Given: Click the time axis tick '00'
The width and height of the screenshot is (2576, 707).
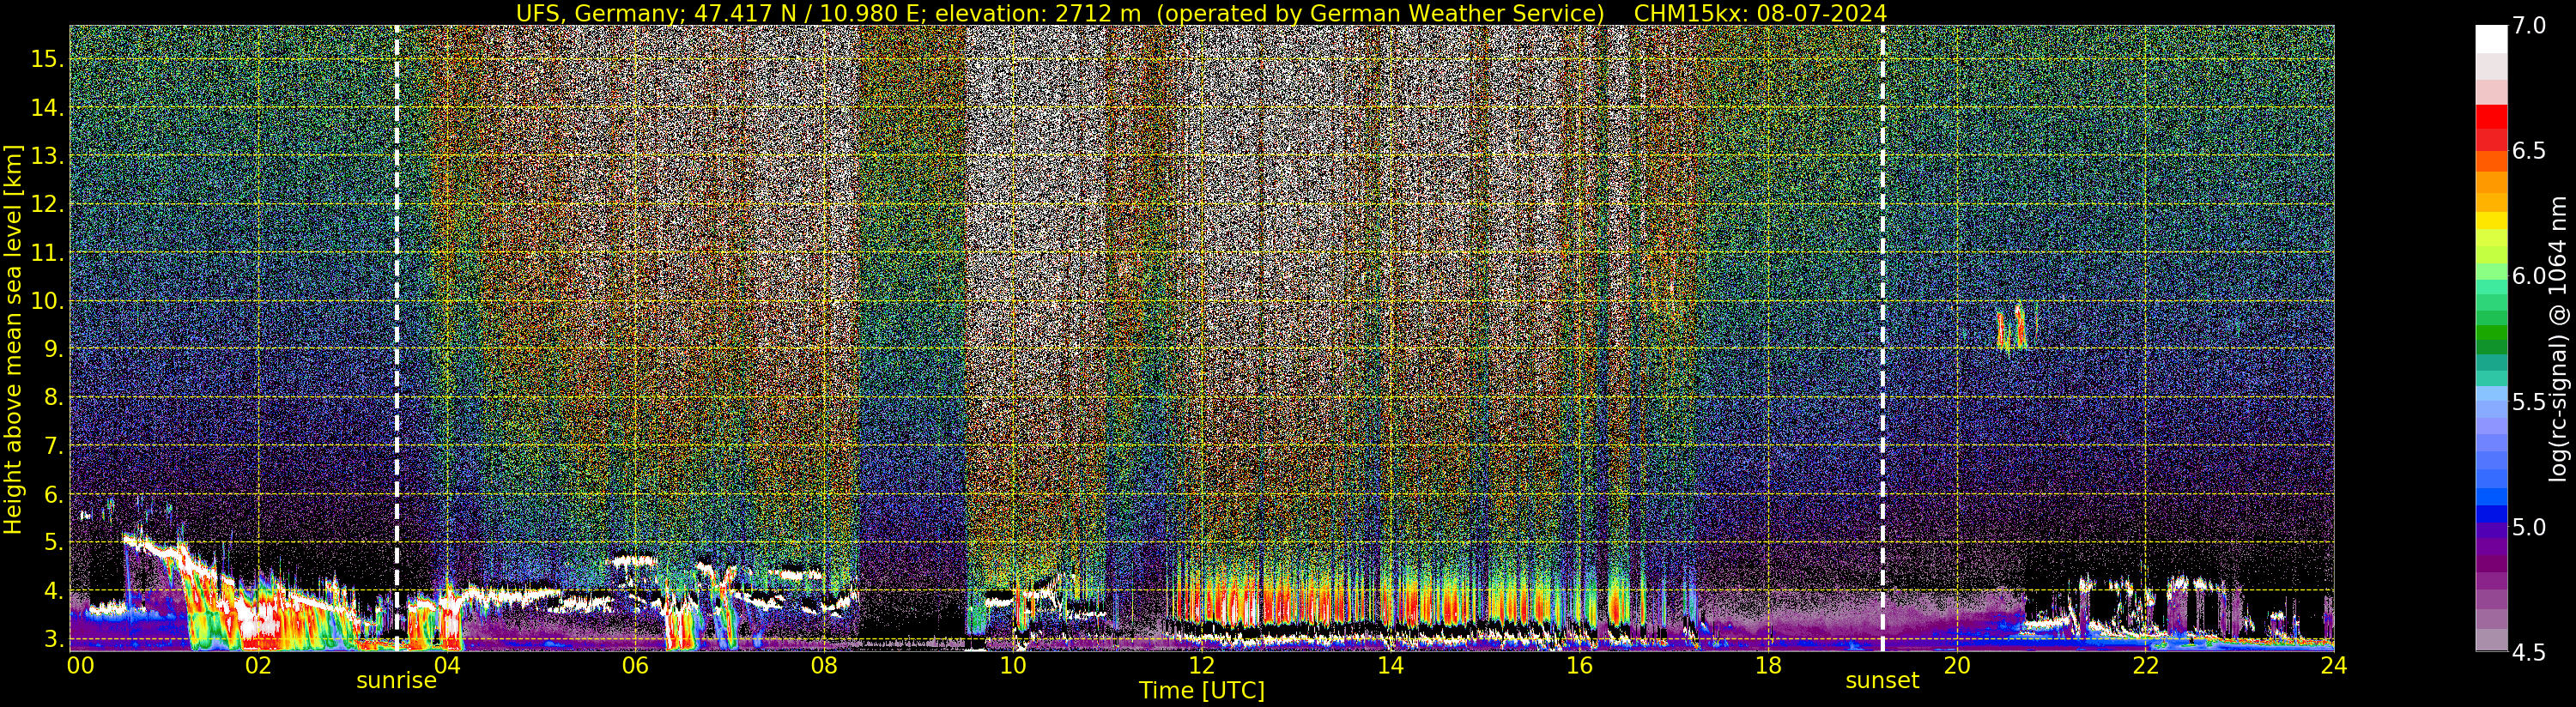Looking at the screenshot, I should coord(80,665).
